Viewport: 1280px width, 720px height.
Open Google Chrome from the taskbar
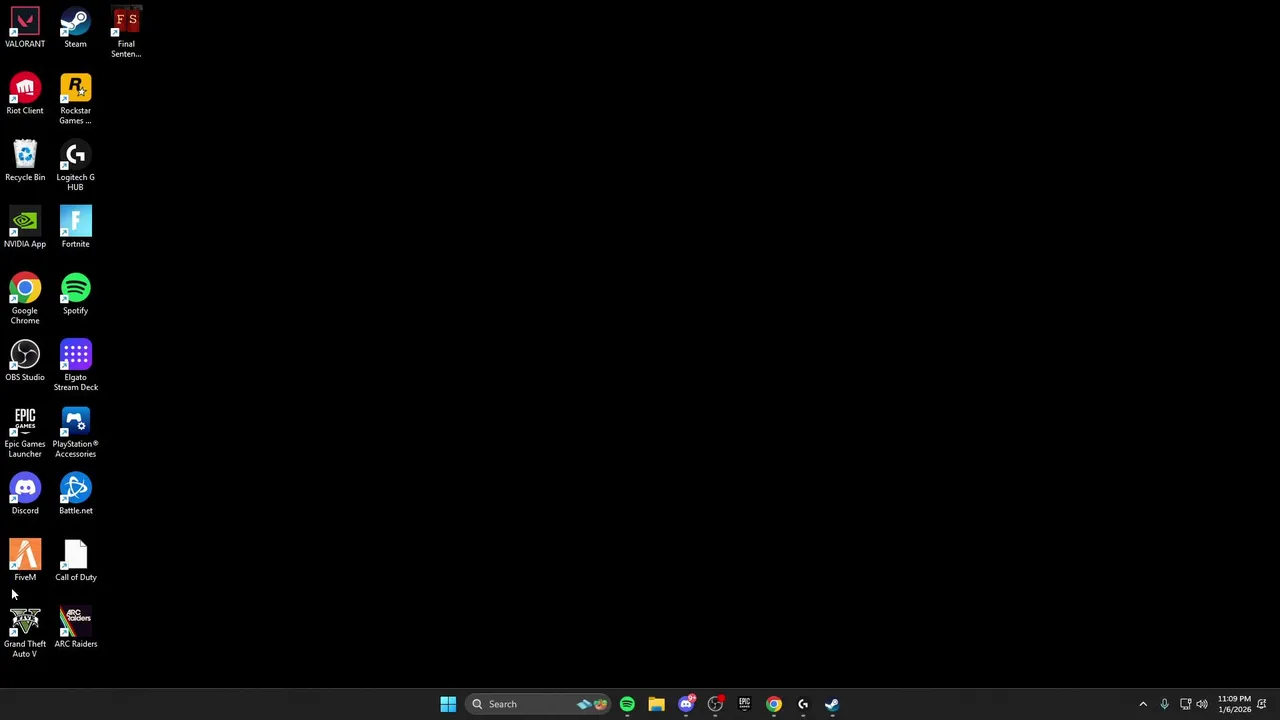[774, 704]
